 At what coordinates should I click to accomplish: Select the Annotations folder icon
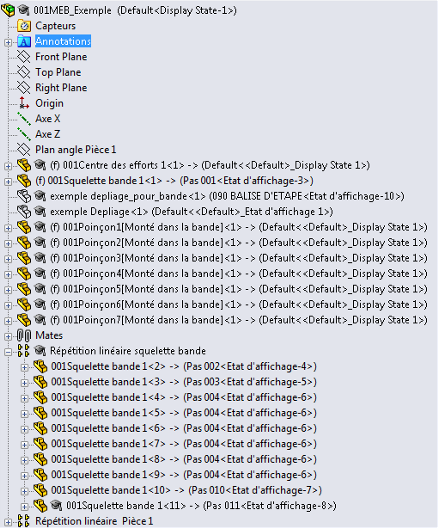(24, 41)
